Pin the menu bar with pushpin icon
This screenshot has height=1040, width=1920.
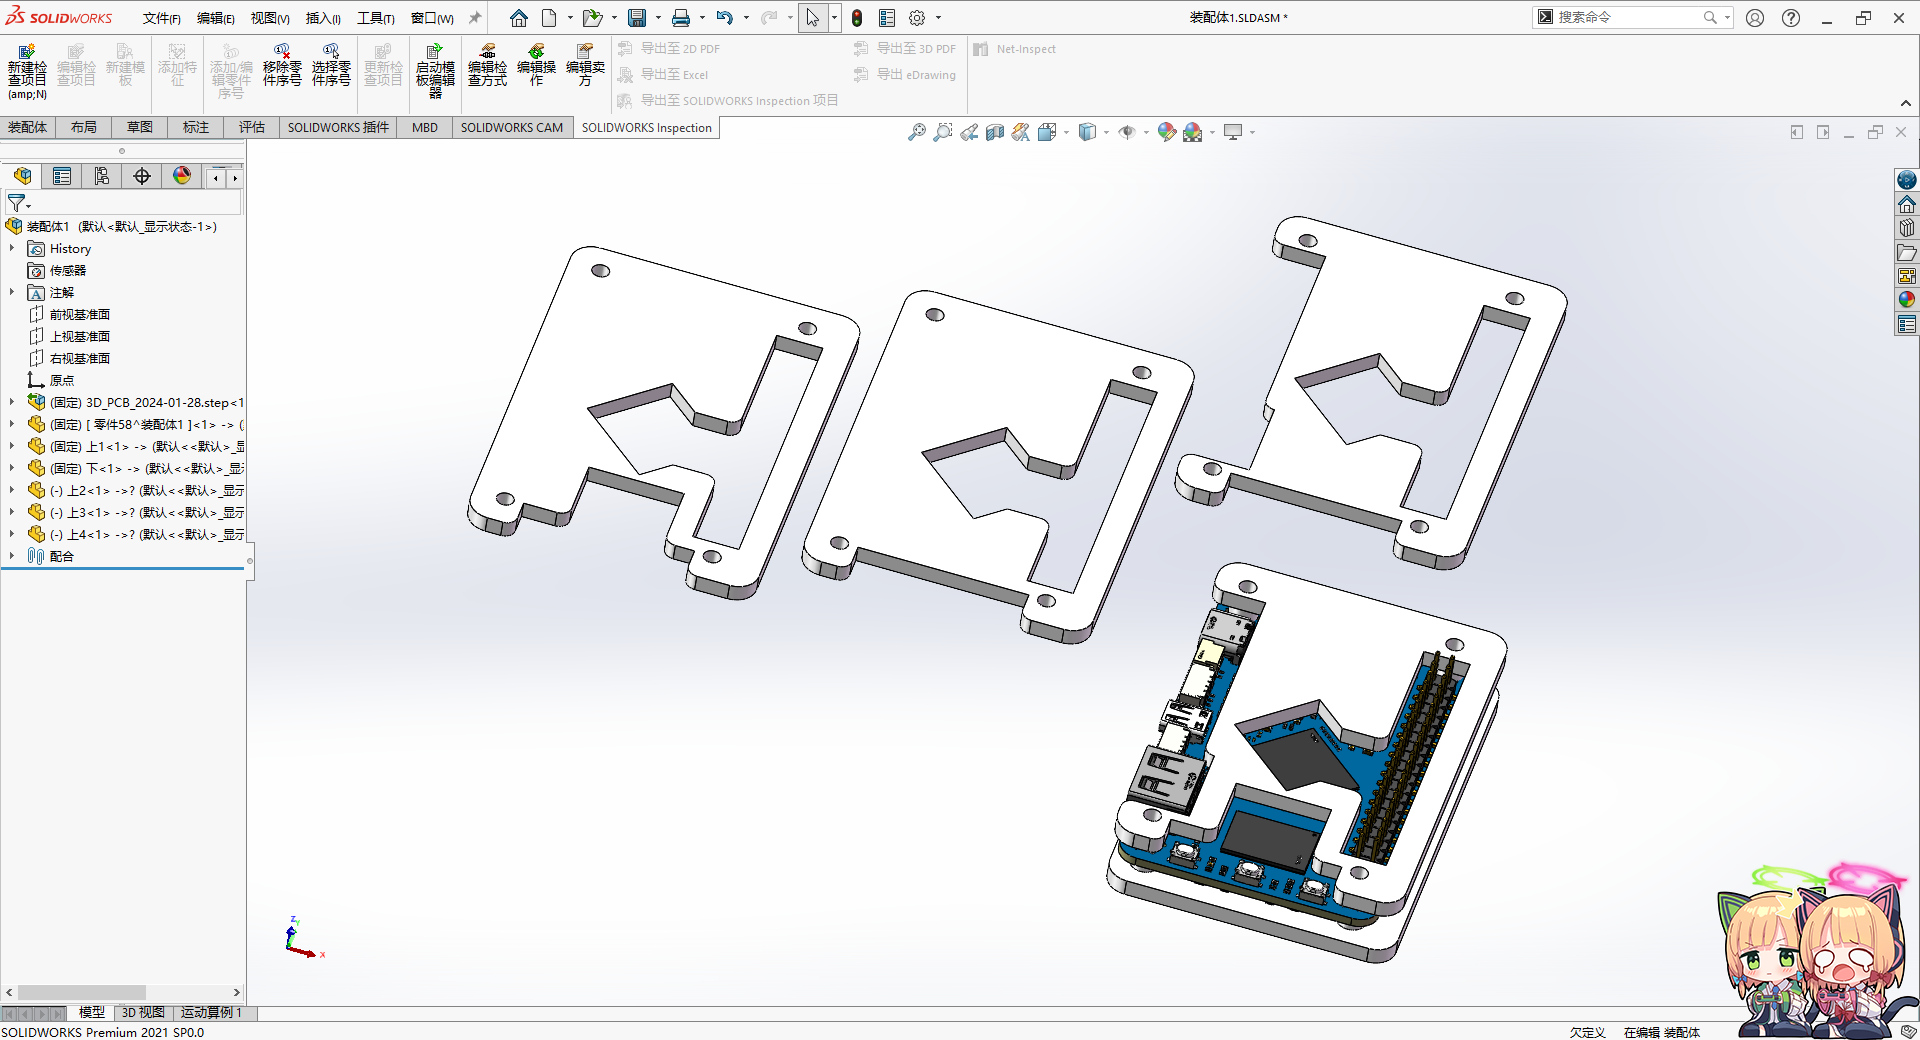tap(475, 18)
